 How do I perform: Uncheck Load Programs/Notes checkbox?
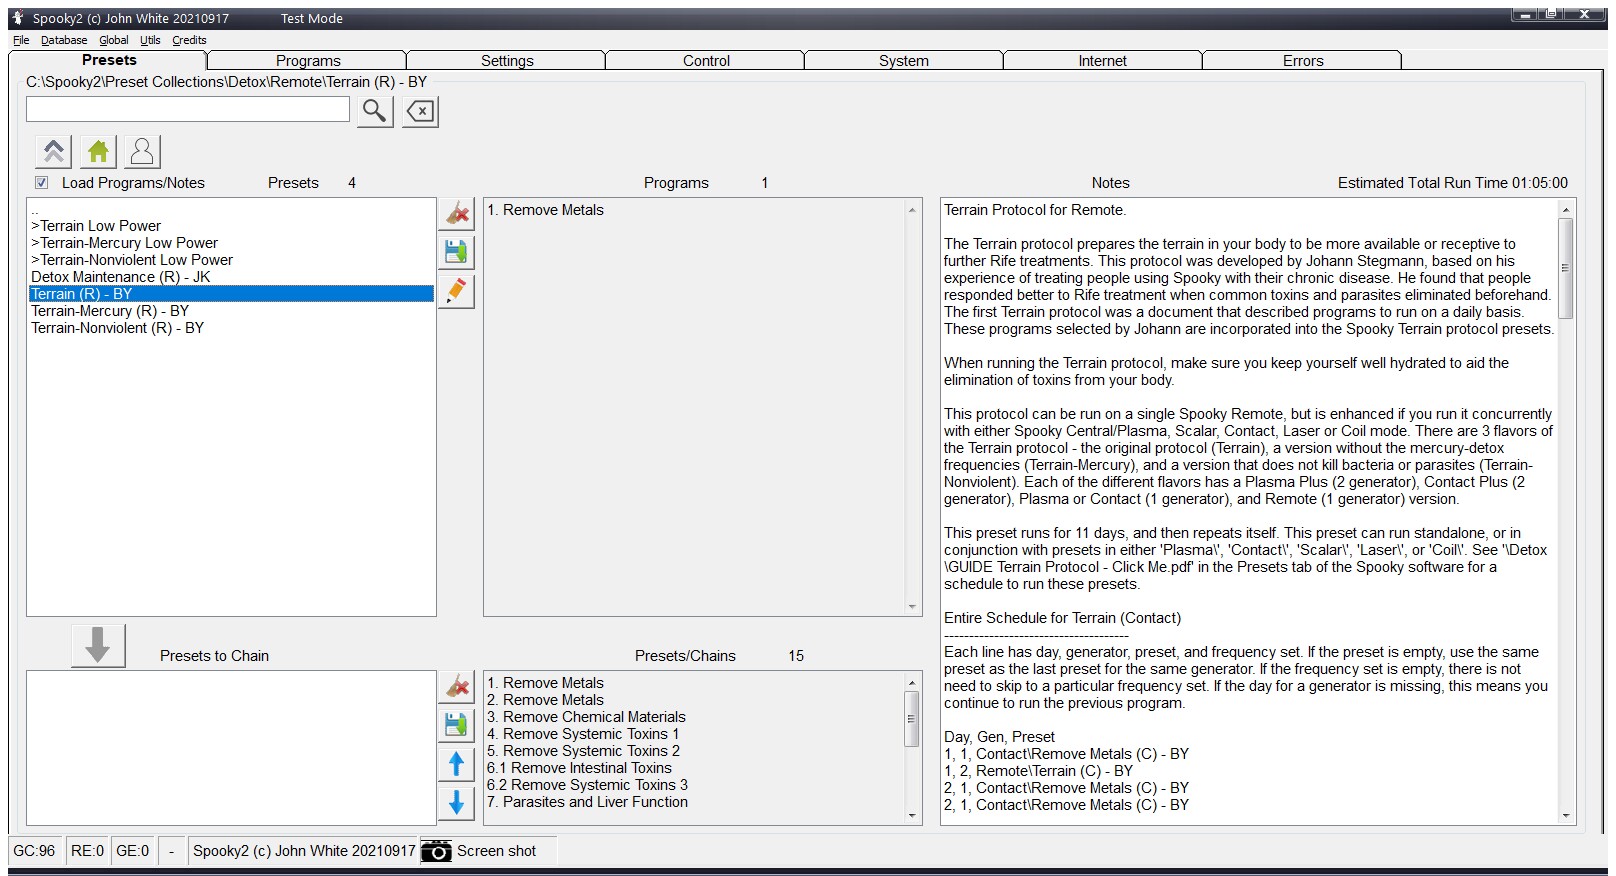coord(42,183)
